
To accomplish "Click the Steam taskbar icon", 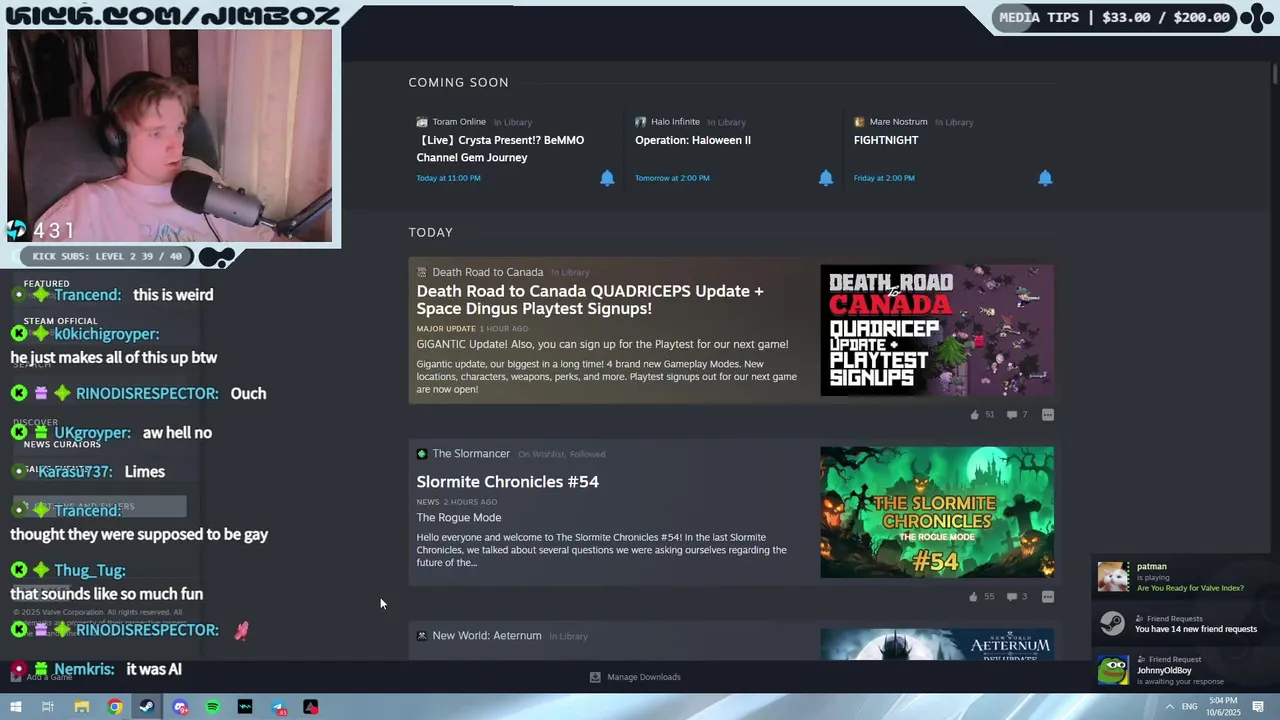I will (147, 707).
